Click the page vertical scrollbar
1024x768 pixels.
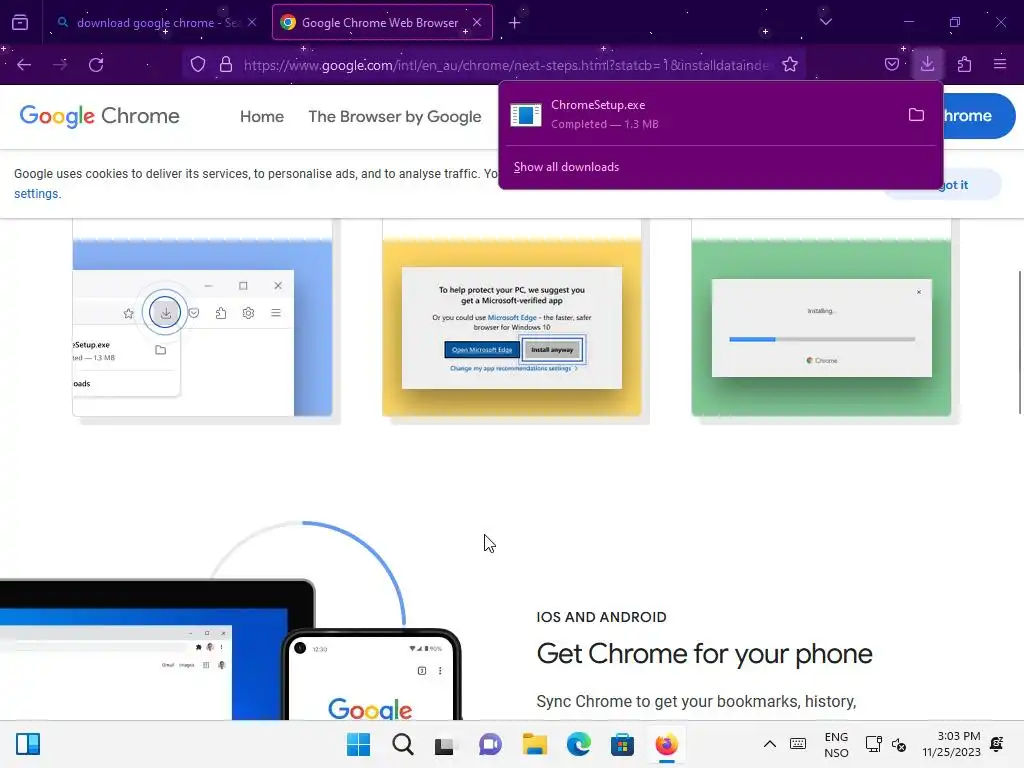pos(1020,342)
